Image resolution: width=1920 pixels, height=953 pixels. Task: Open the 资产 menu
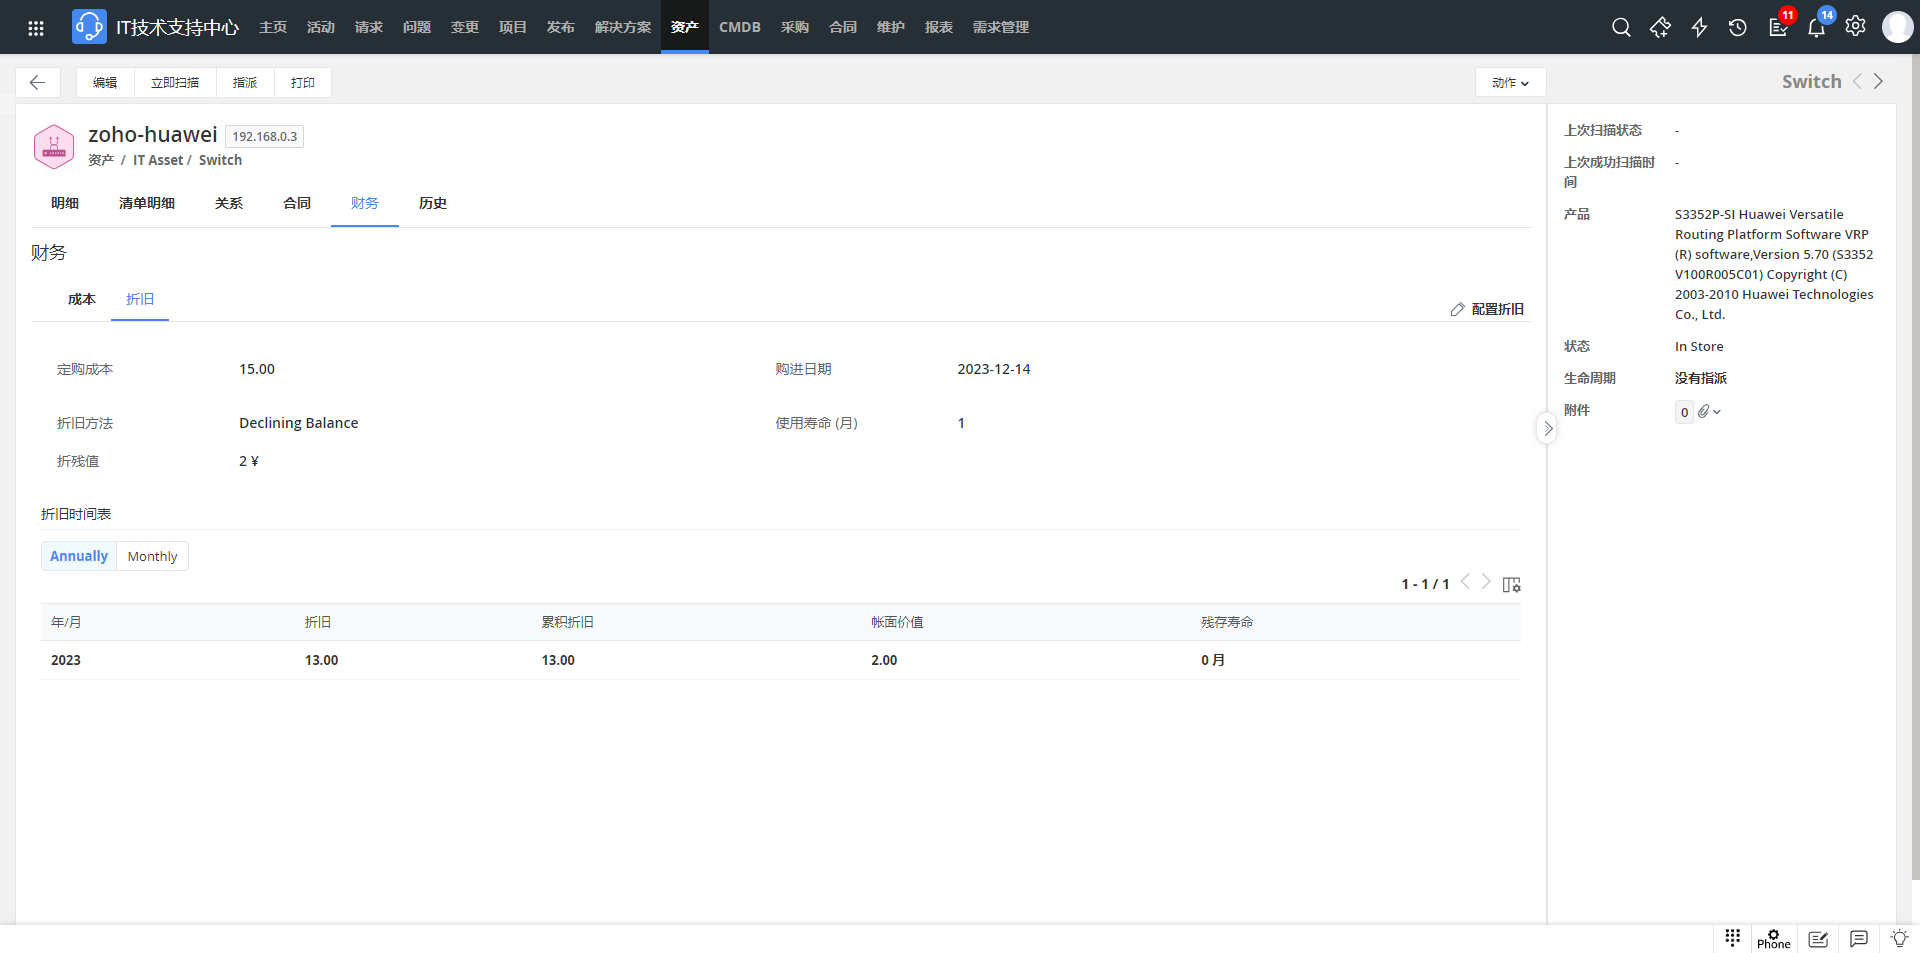click(685, 27)
